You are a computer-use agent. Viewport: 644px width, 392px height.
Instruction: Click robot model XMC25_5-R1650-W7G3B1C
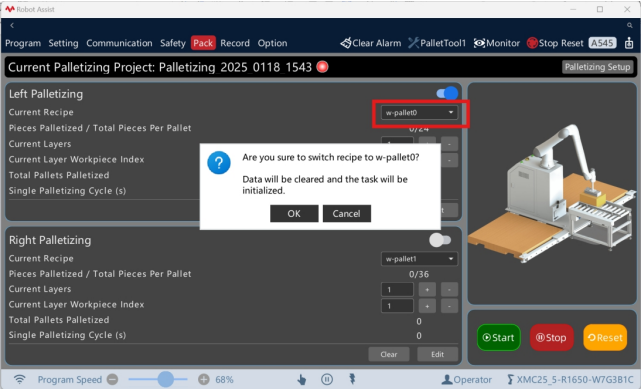[x=570, y=379]
